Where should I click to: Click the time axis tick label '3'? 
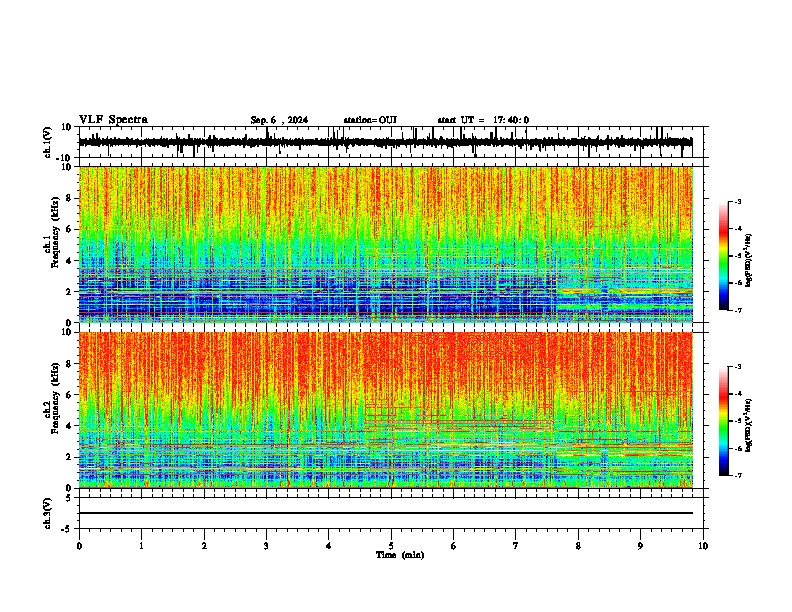266,546
